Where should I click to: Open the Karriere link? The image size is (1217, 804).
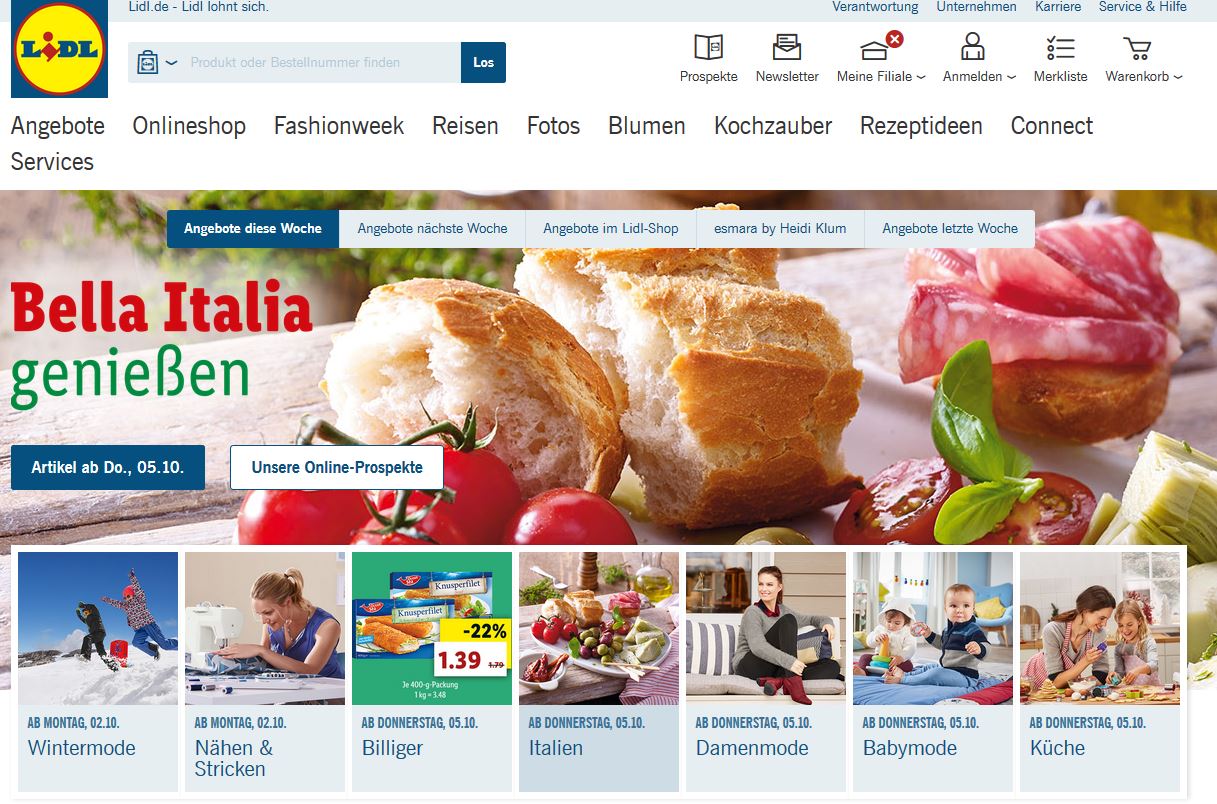pos(1058,7)
